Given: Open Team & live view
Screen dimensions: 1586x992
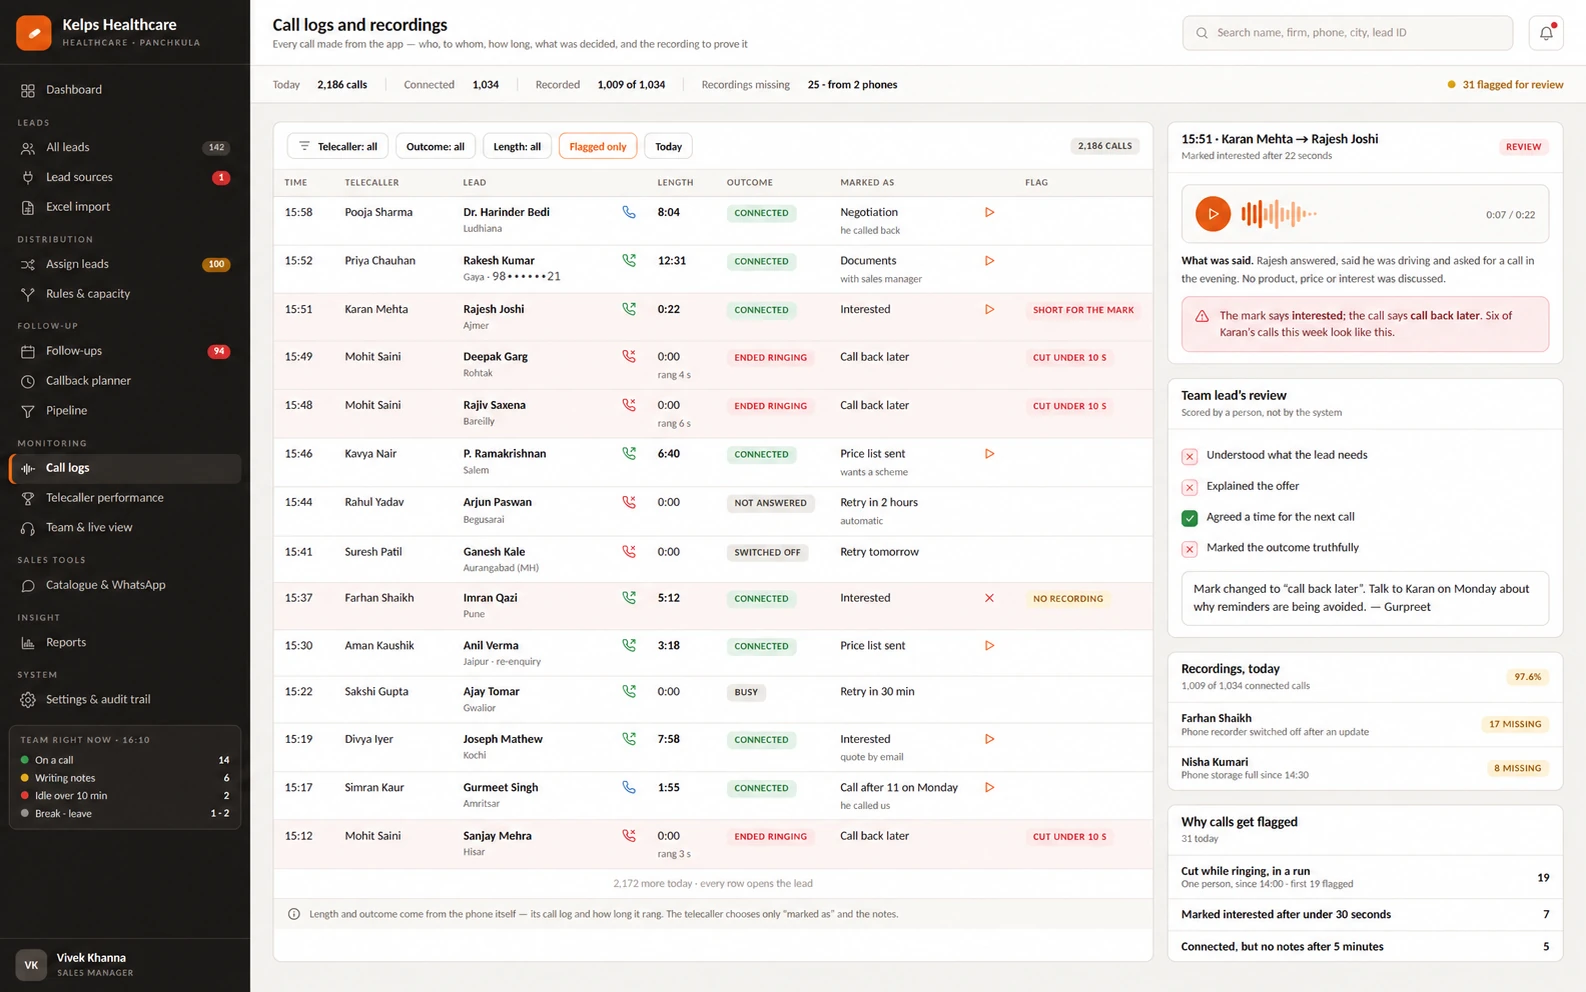Looking at the screenshot, I should 125,528.
